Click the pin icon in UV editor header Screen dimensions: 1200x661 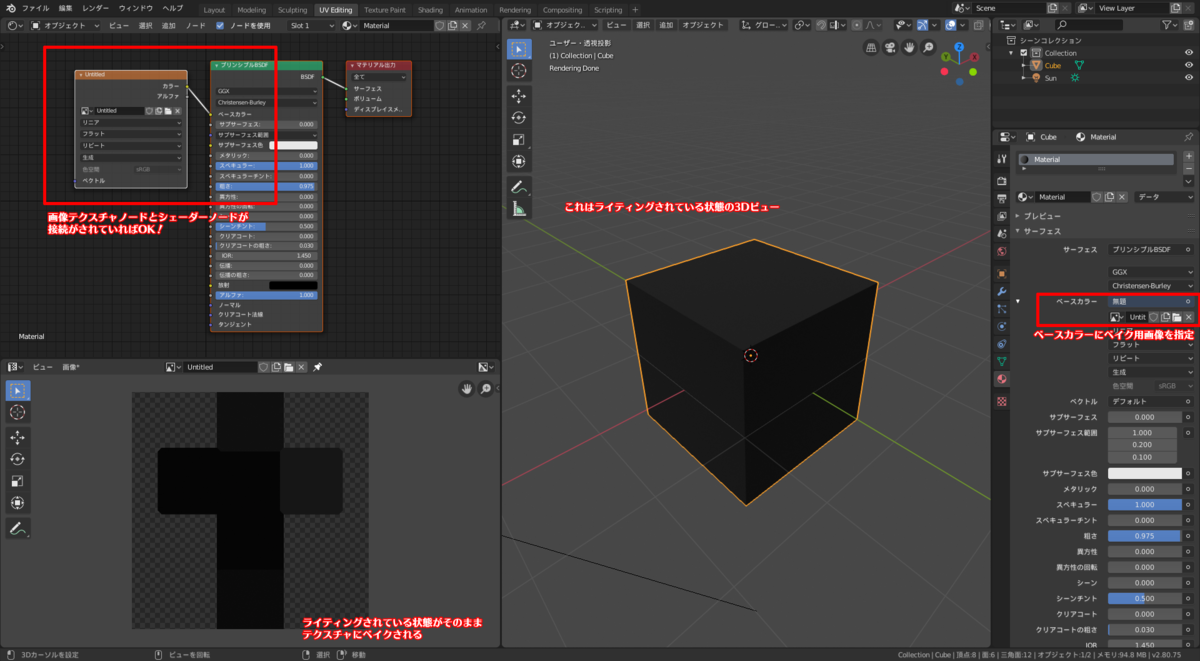[x=317, y=367]
